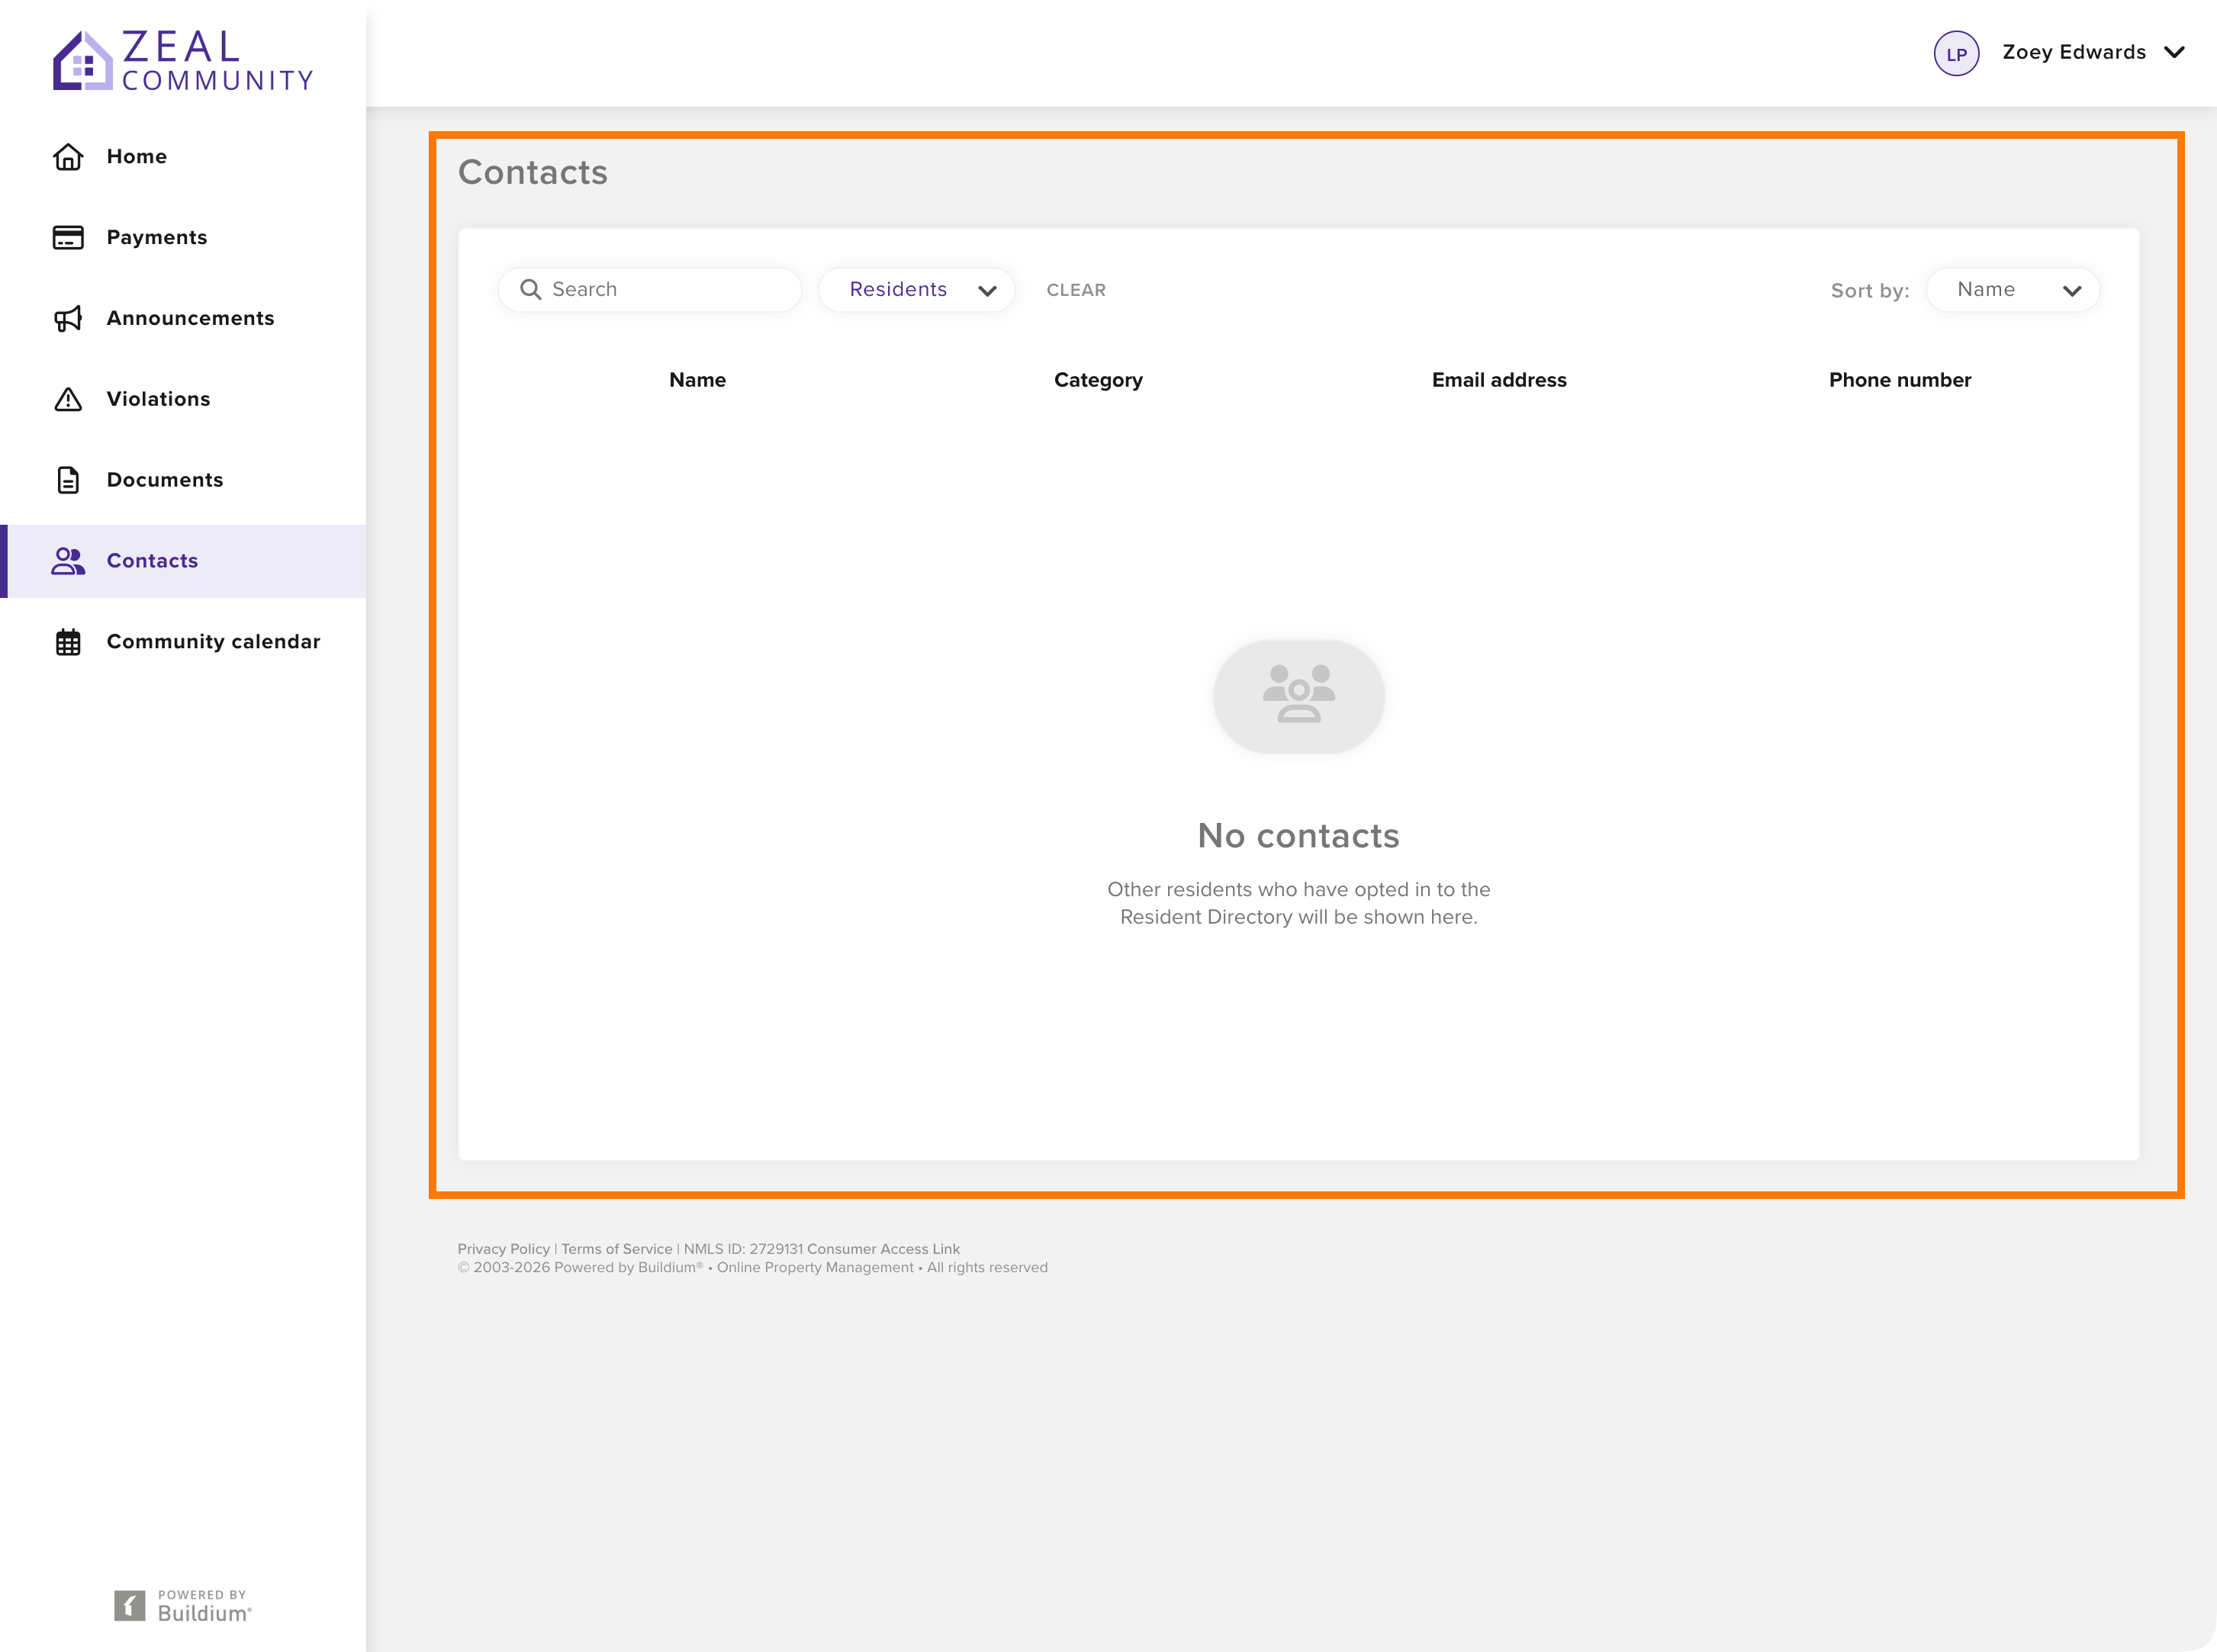
Task: Click the Home house icon
Action: (x=68, y=157)
